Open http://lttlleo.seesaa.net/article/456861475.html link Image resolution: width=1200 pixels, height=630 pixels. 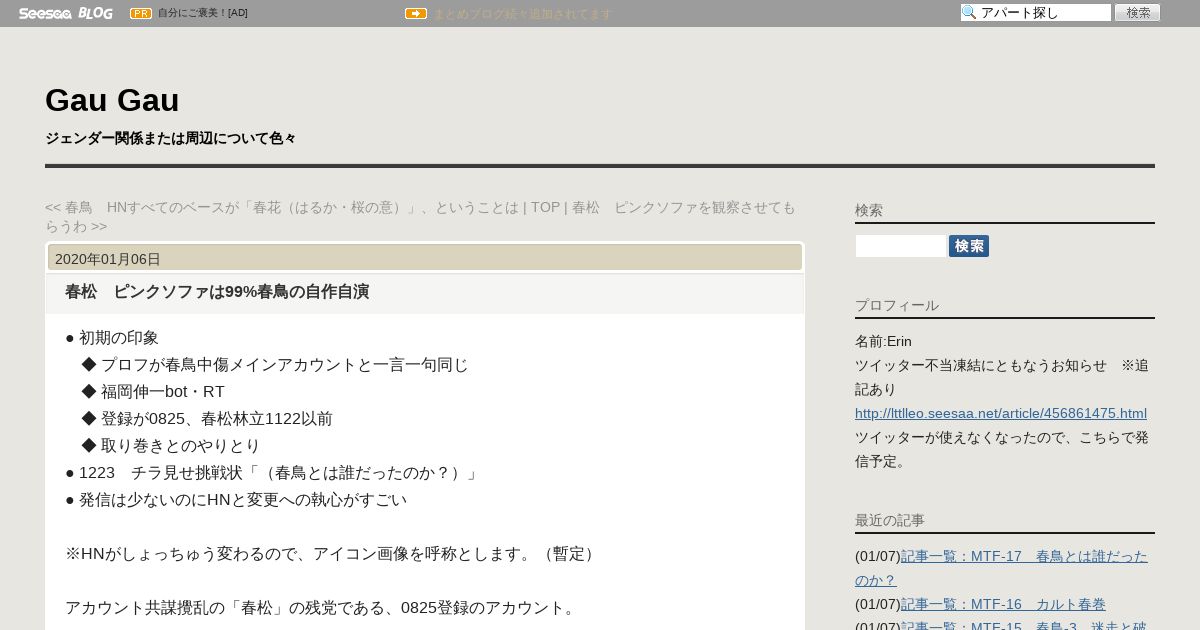click(x=1001, y=413)
